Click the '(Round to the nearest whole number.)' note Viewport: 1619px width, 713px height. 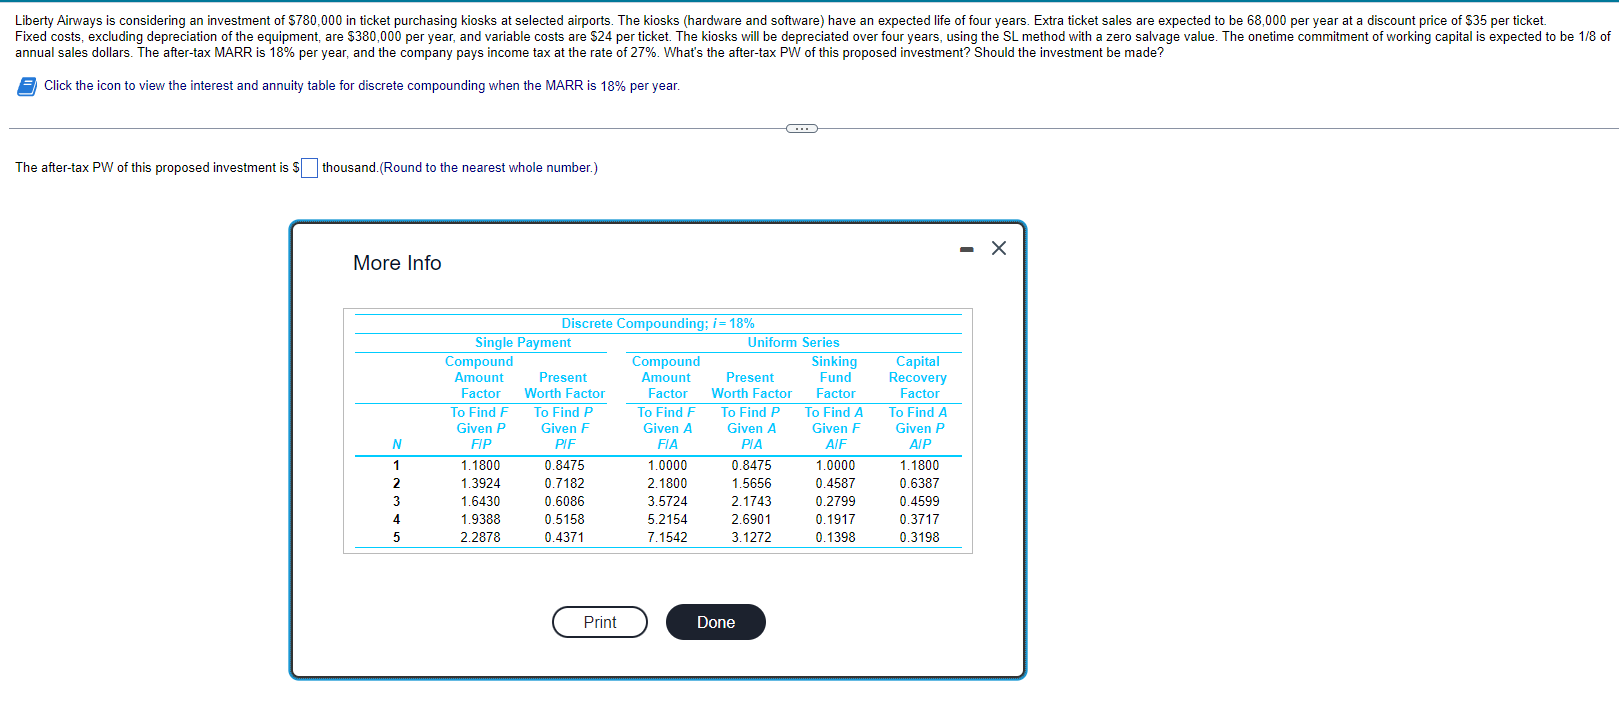point(489,168)
